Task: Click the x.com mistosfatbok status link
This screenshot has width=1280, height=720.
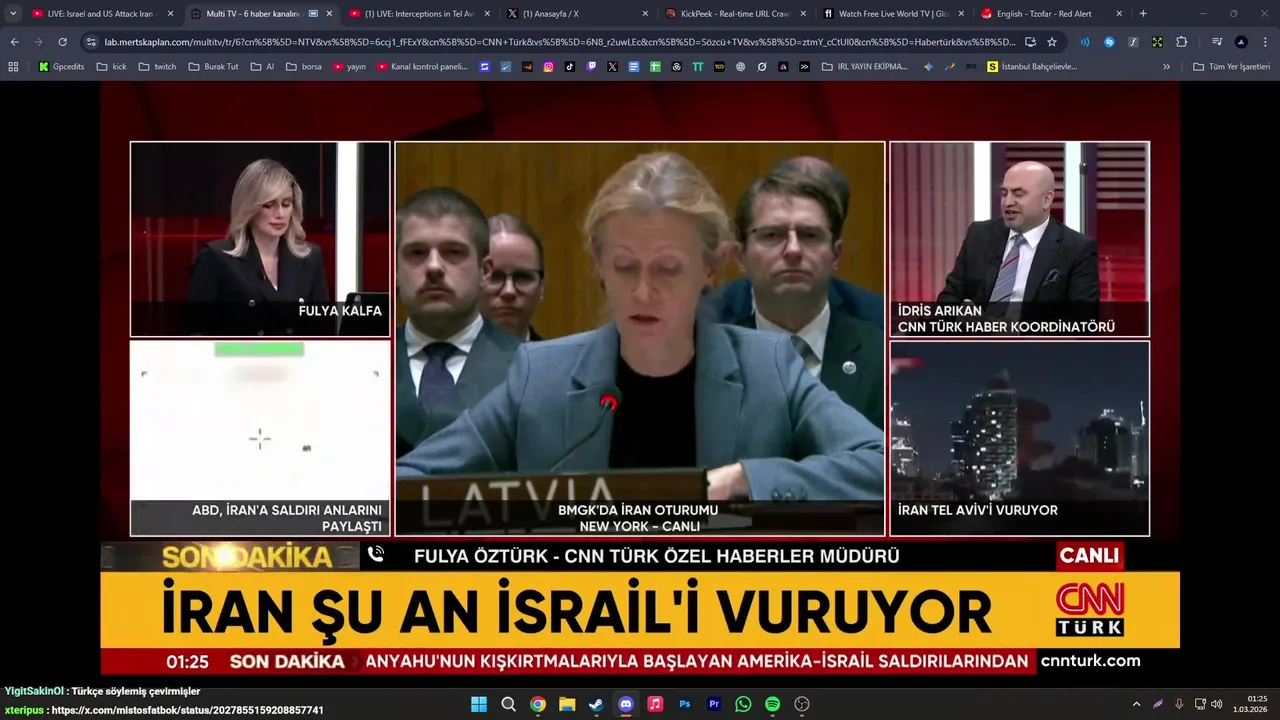Action: click(x=187, y=710)
